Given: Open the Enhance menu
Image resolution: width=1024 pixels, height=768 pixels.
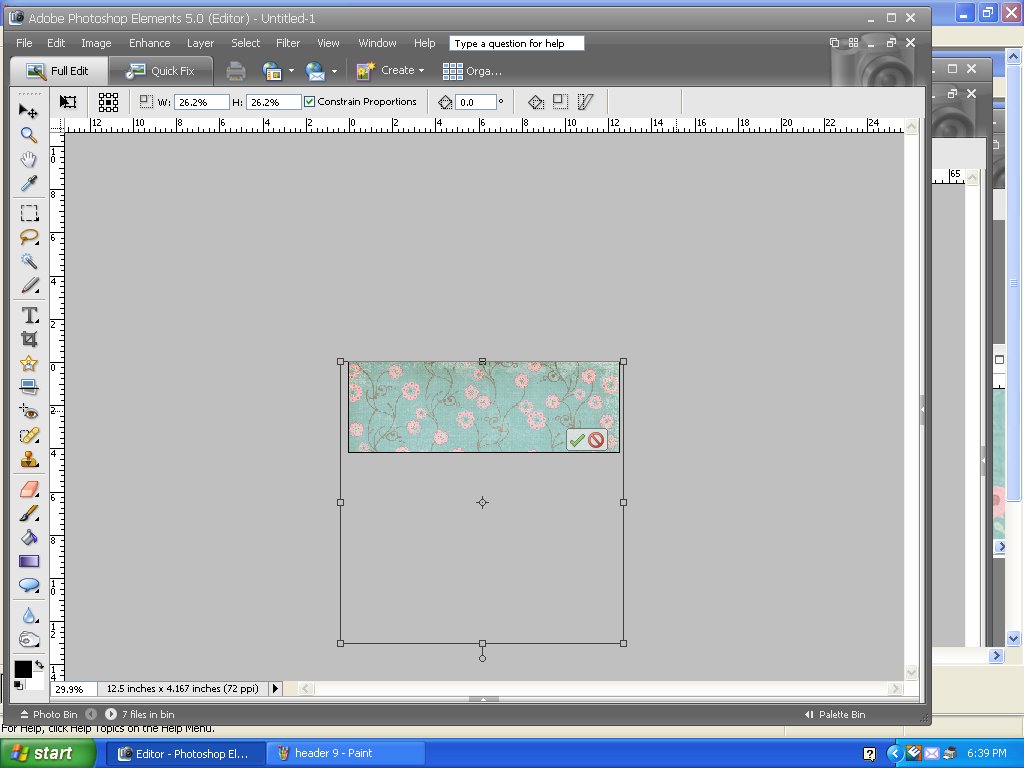Looking at the screenshot, I should (x=150, y=43).
